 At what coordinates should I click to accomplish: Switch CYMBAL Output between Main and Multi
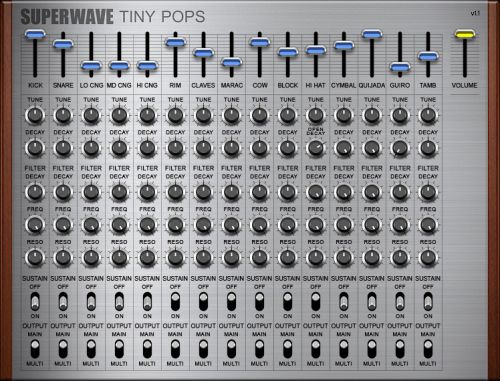click(x=344, y=349)
